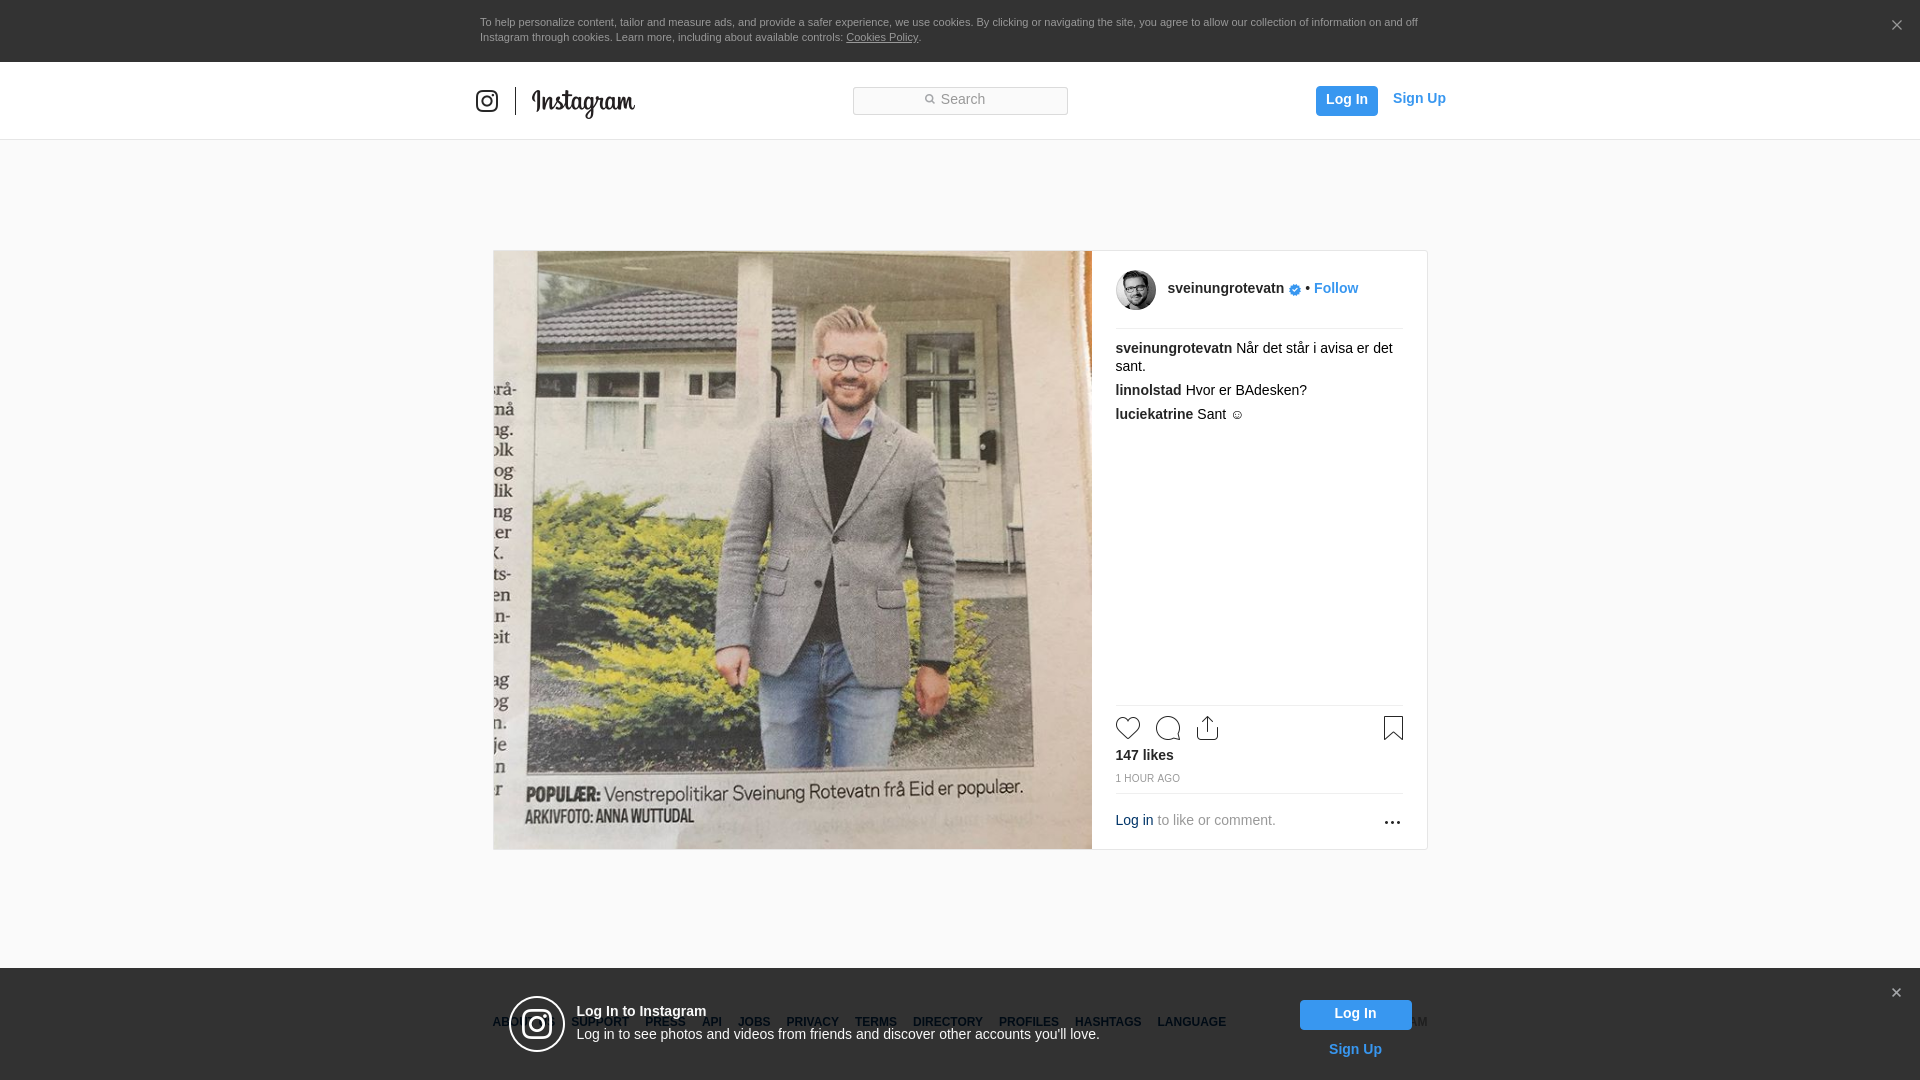1920x1080 pixels.
Task: Open commenter luciekatrine profile
Action: [1155, 414]
